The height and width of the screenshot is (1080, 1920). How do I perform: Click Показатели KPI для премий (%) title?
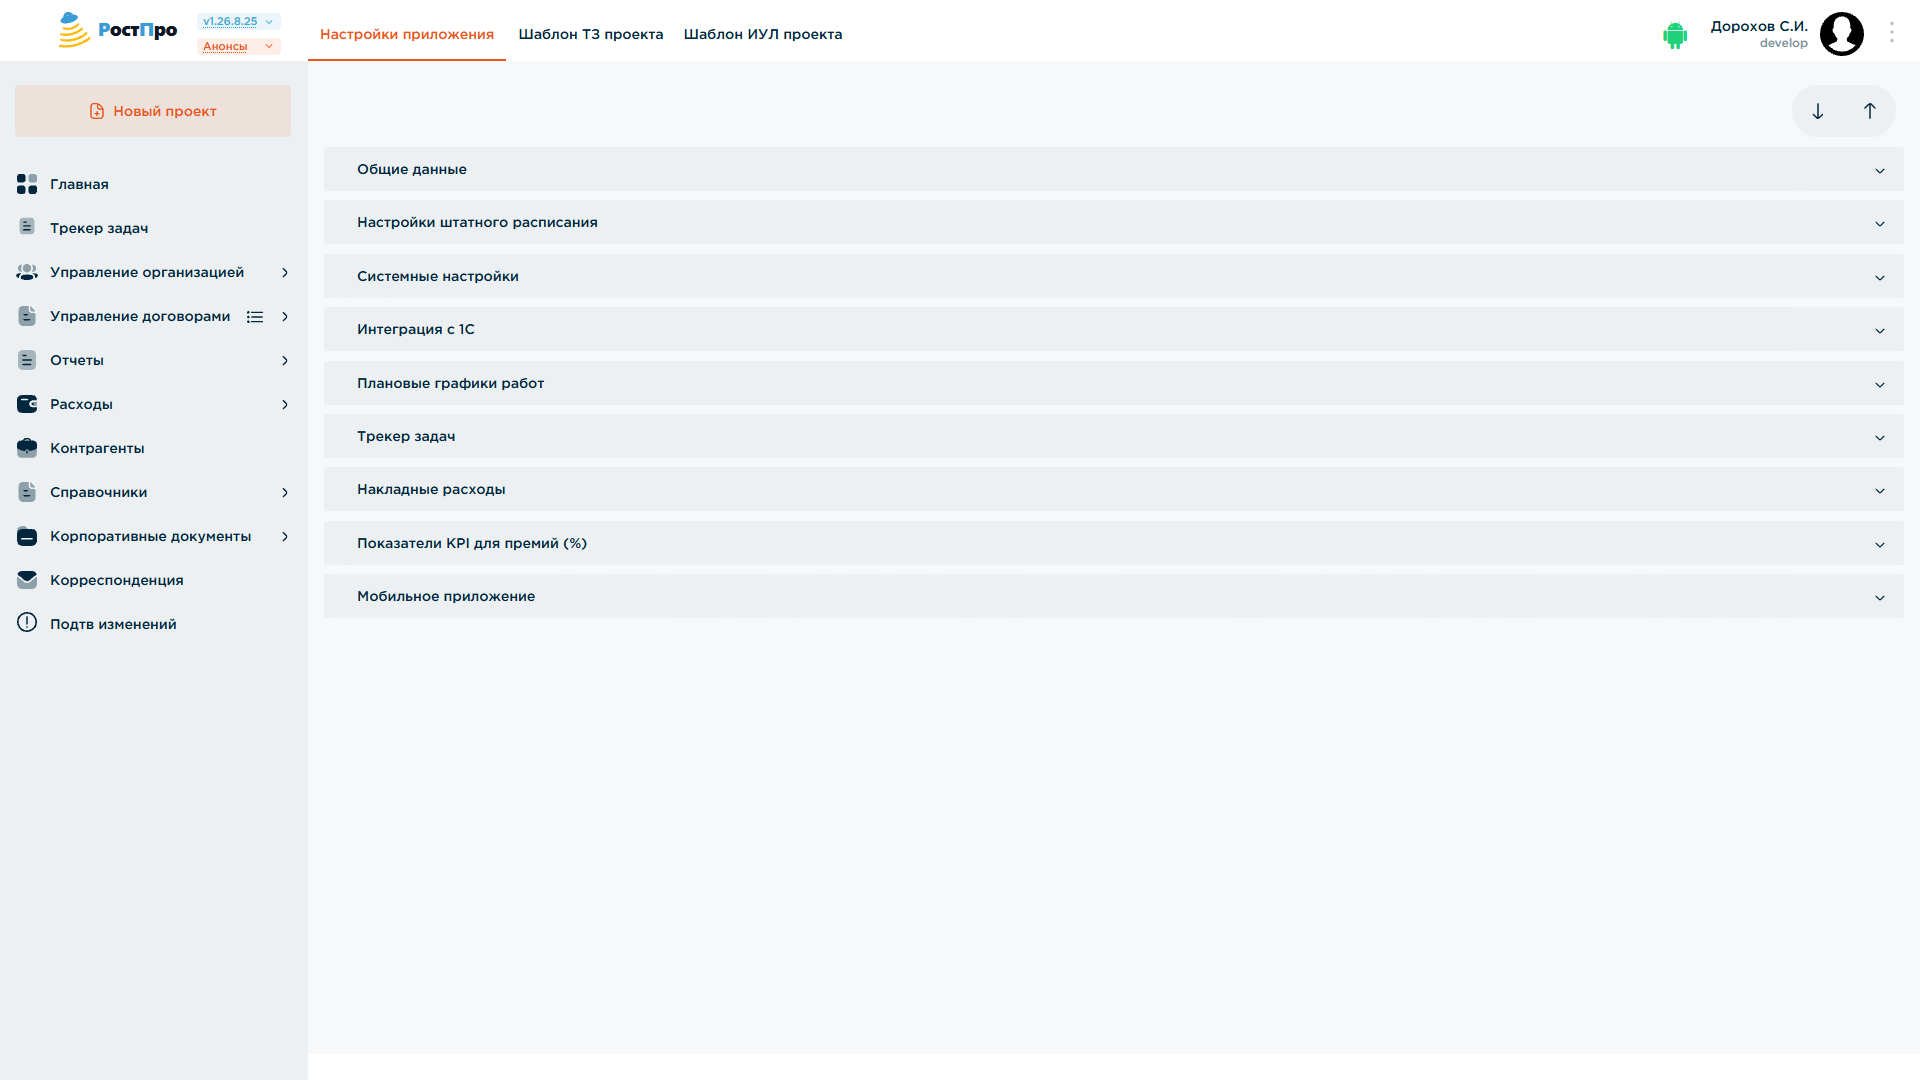[472, 543]
